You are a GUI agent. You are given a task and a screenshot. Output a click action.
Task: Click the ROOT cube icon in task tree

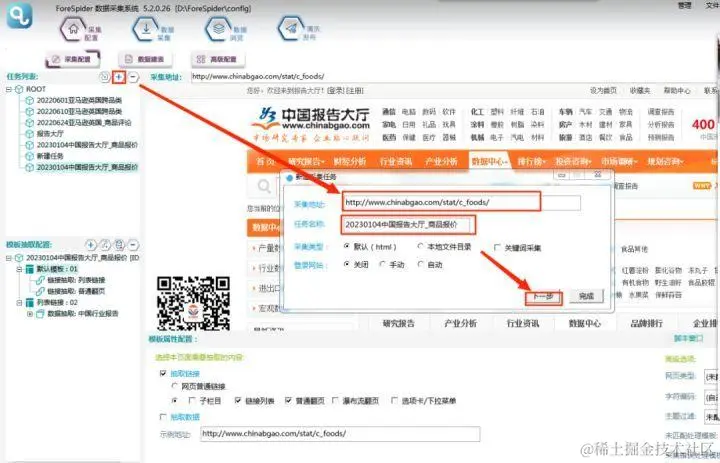point(19,89)
